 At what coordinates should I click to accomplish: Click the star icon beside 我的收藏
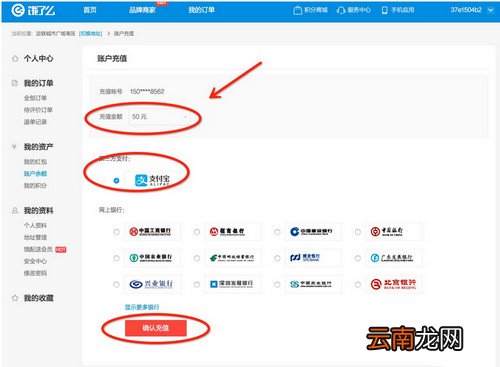click(x=15, y=298)
